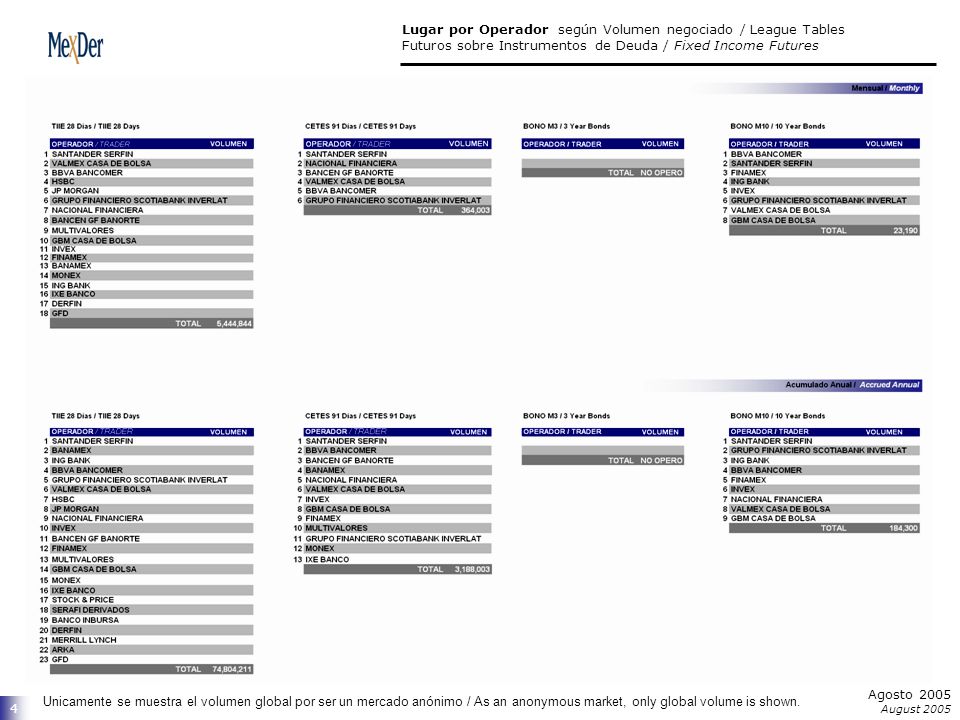The width and height of the screenshot is (960, 720).
Task: Click 'JP MORGAN' in annual TIIE 28 table
Action: pos(75,509)
